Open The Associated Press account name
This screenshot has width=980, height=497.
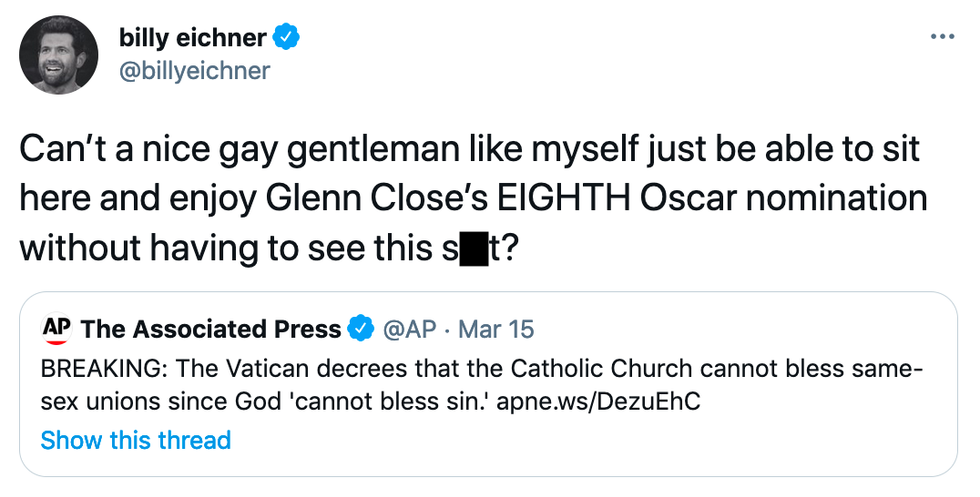pyautogui.click(x=210, y=329)
